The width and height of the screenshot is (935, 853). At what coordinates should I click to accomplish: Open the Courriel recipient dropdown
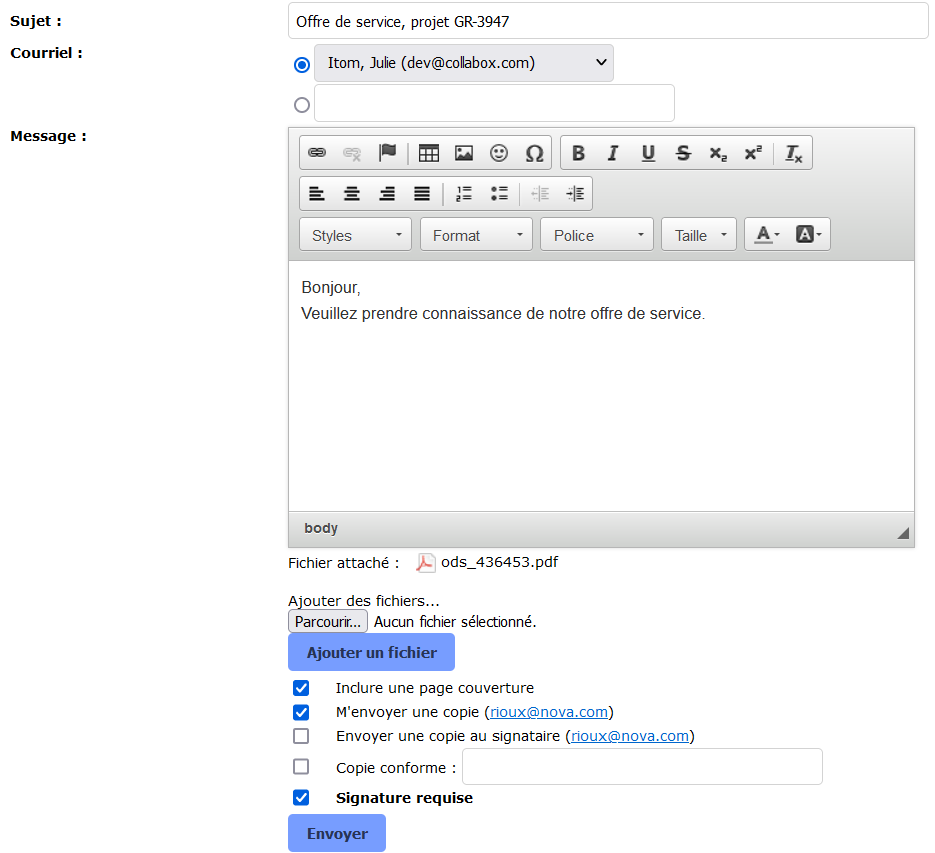(x=464, y=63)
